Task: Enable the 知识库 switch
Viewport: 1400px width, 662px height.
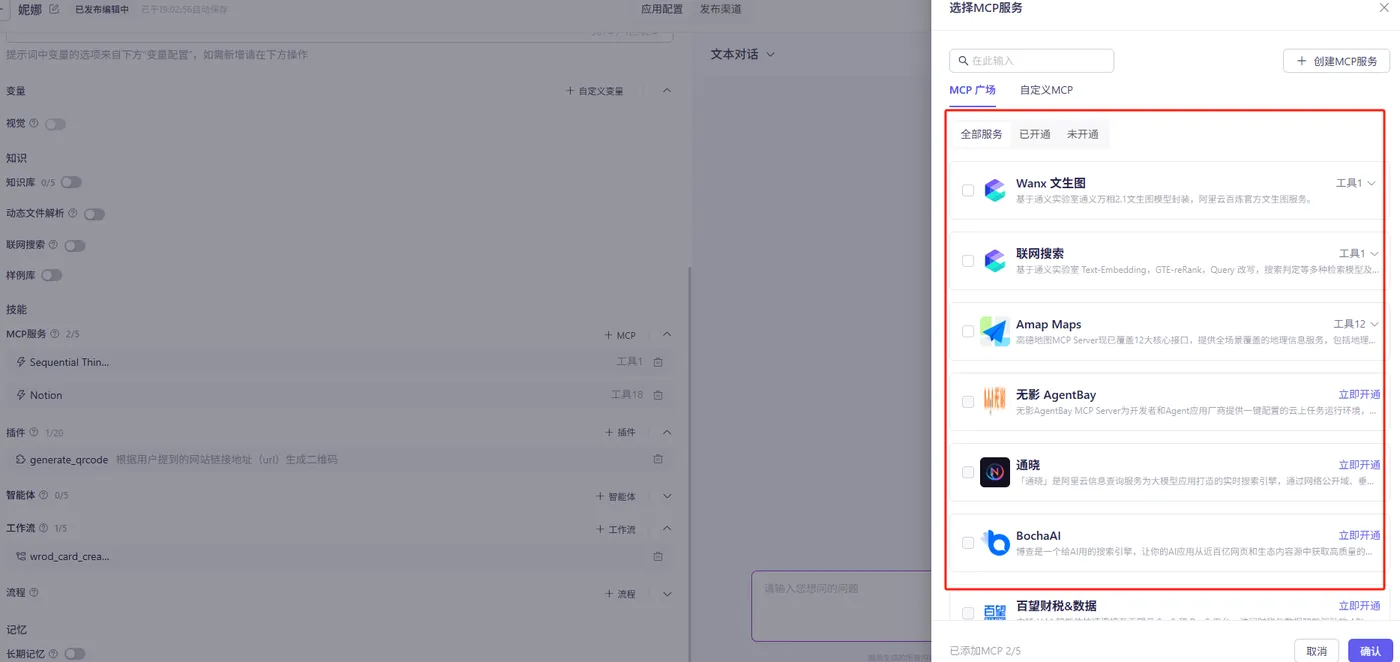Action: (71, 182)
